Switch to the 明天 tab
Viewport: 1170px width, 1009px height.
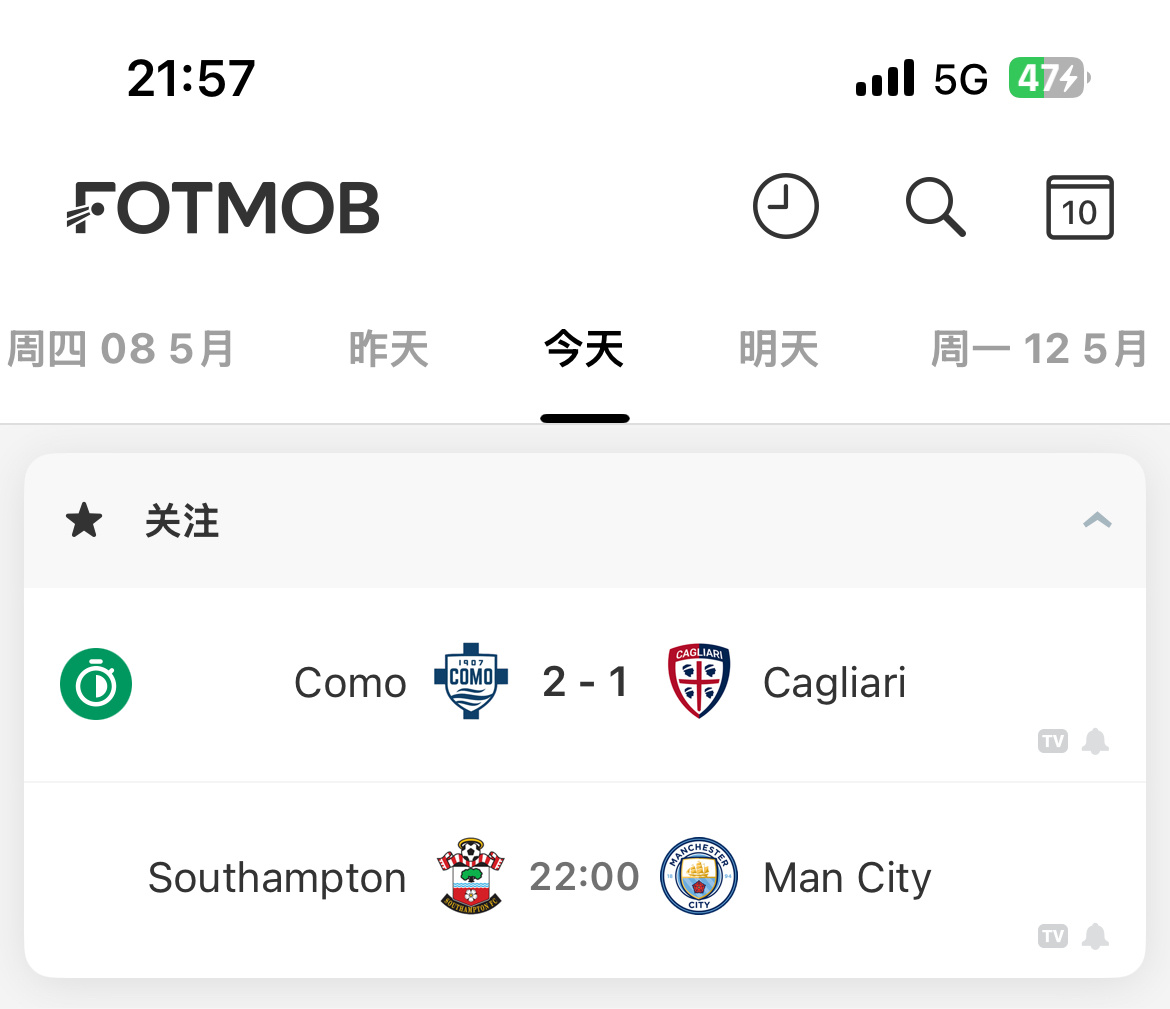point(779,349)
